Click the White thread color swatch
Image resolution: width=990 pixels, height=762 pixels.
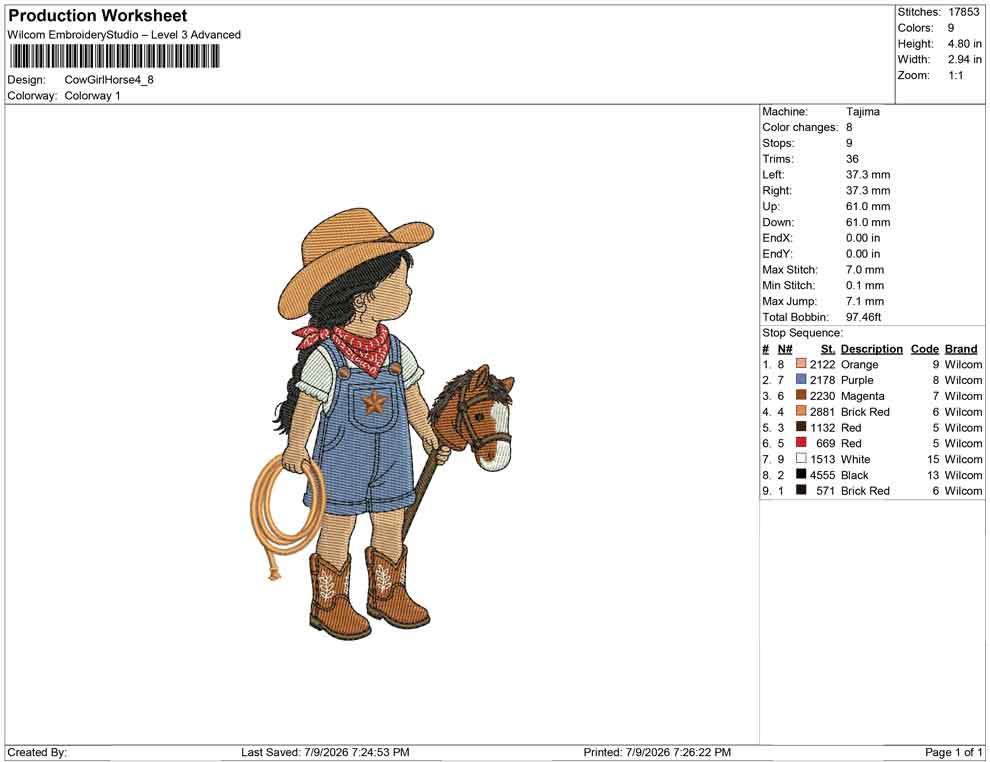click(x=801, y=458)
